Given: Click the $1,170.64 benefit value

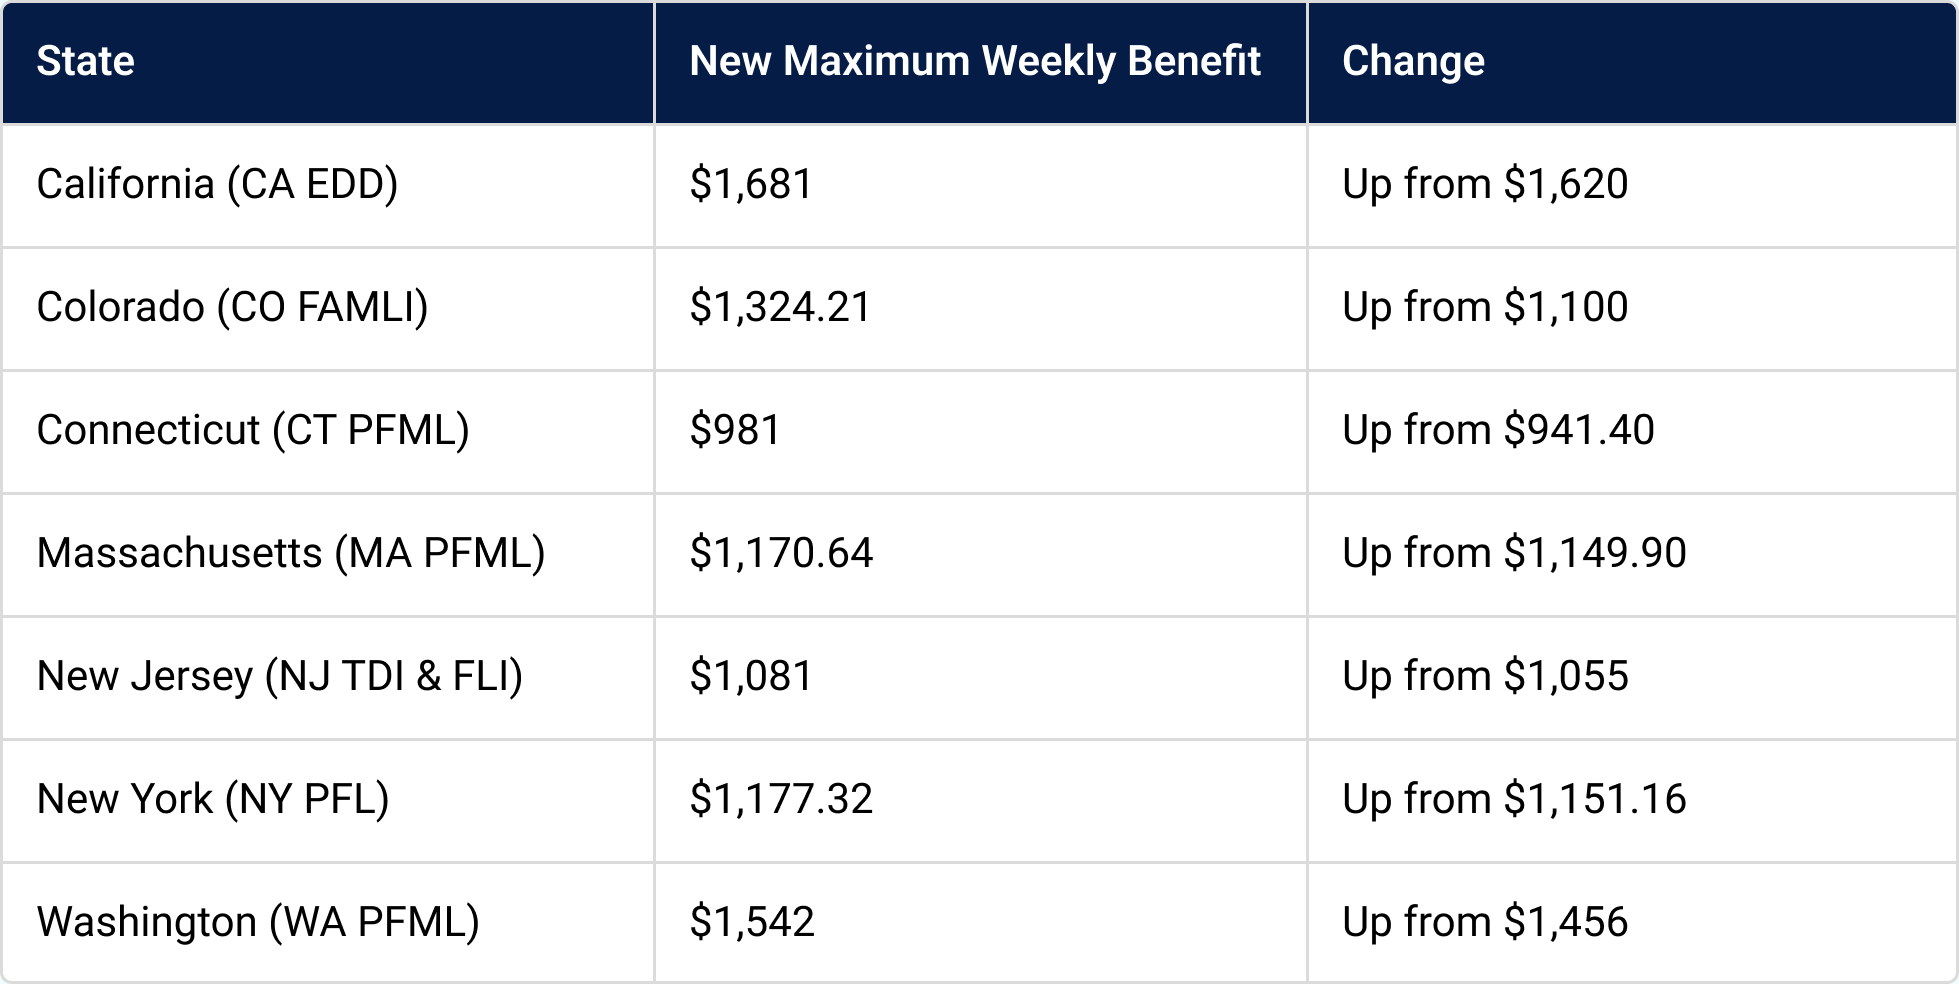Looking at the screenshot, I should click(x=781, y=554).
